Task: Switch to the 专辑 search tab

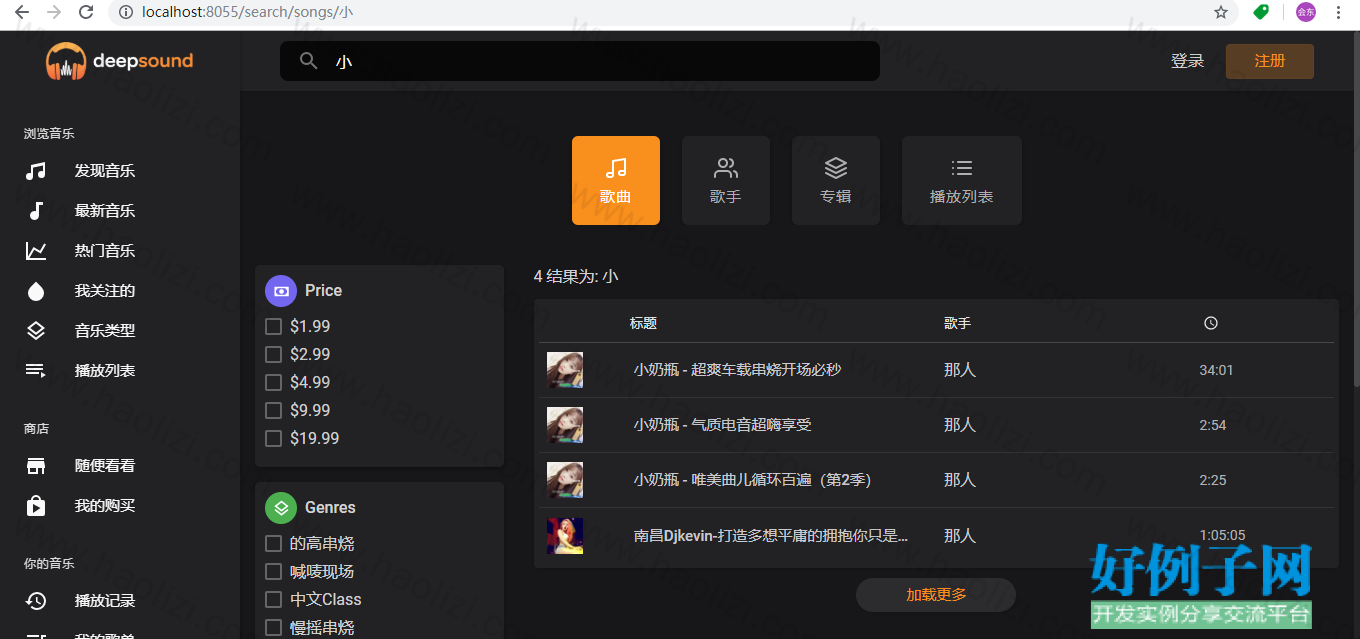Action: [x=836, y=181]
